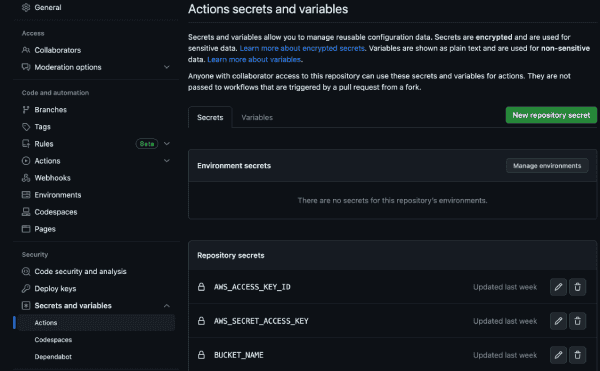Expand the Rules sidebar section chevron
Screen dimensions: 600x371
pos(167,144)
